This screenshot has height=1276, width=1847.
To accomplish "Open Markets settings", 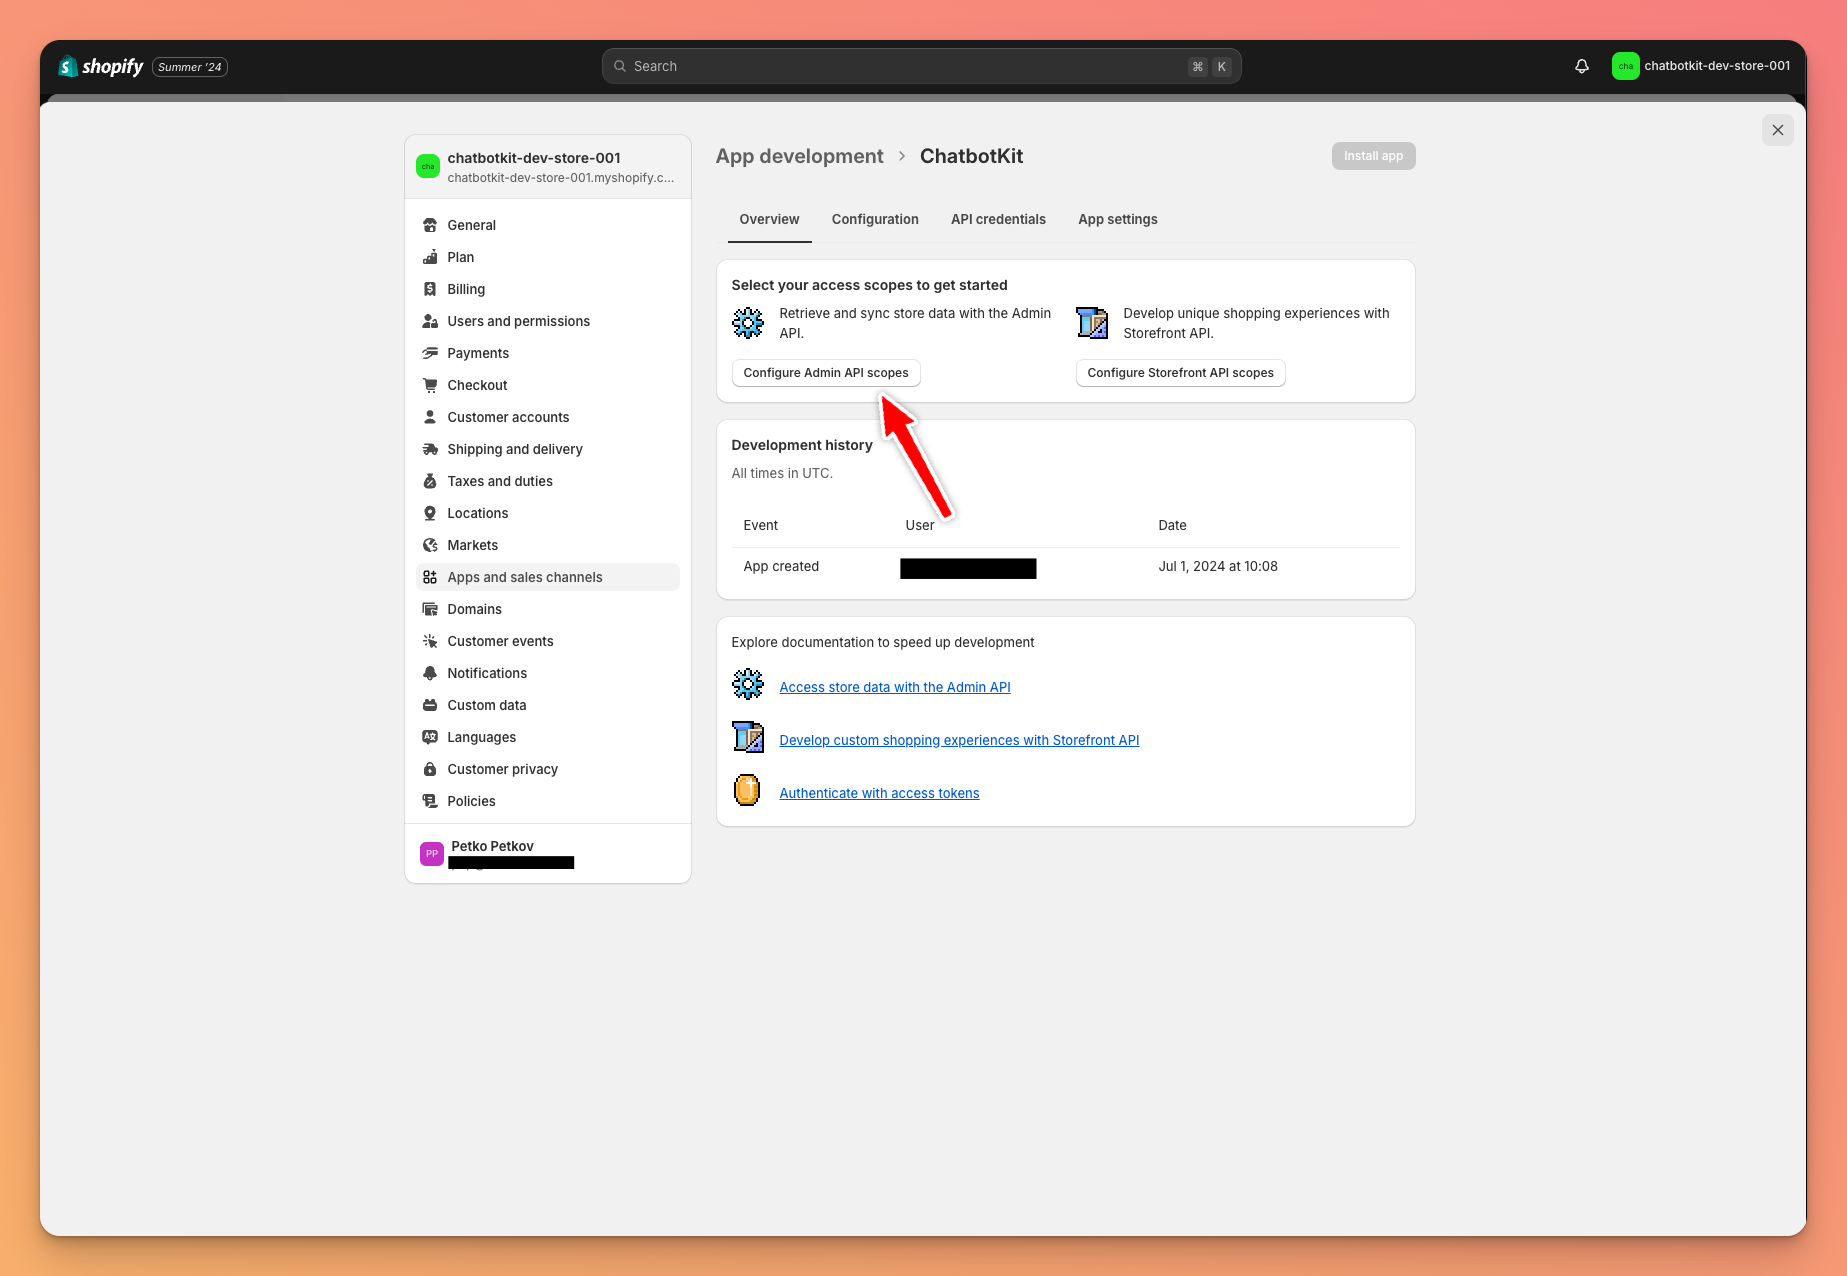I will (x=548, y=545).
